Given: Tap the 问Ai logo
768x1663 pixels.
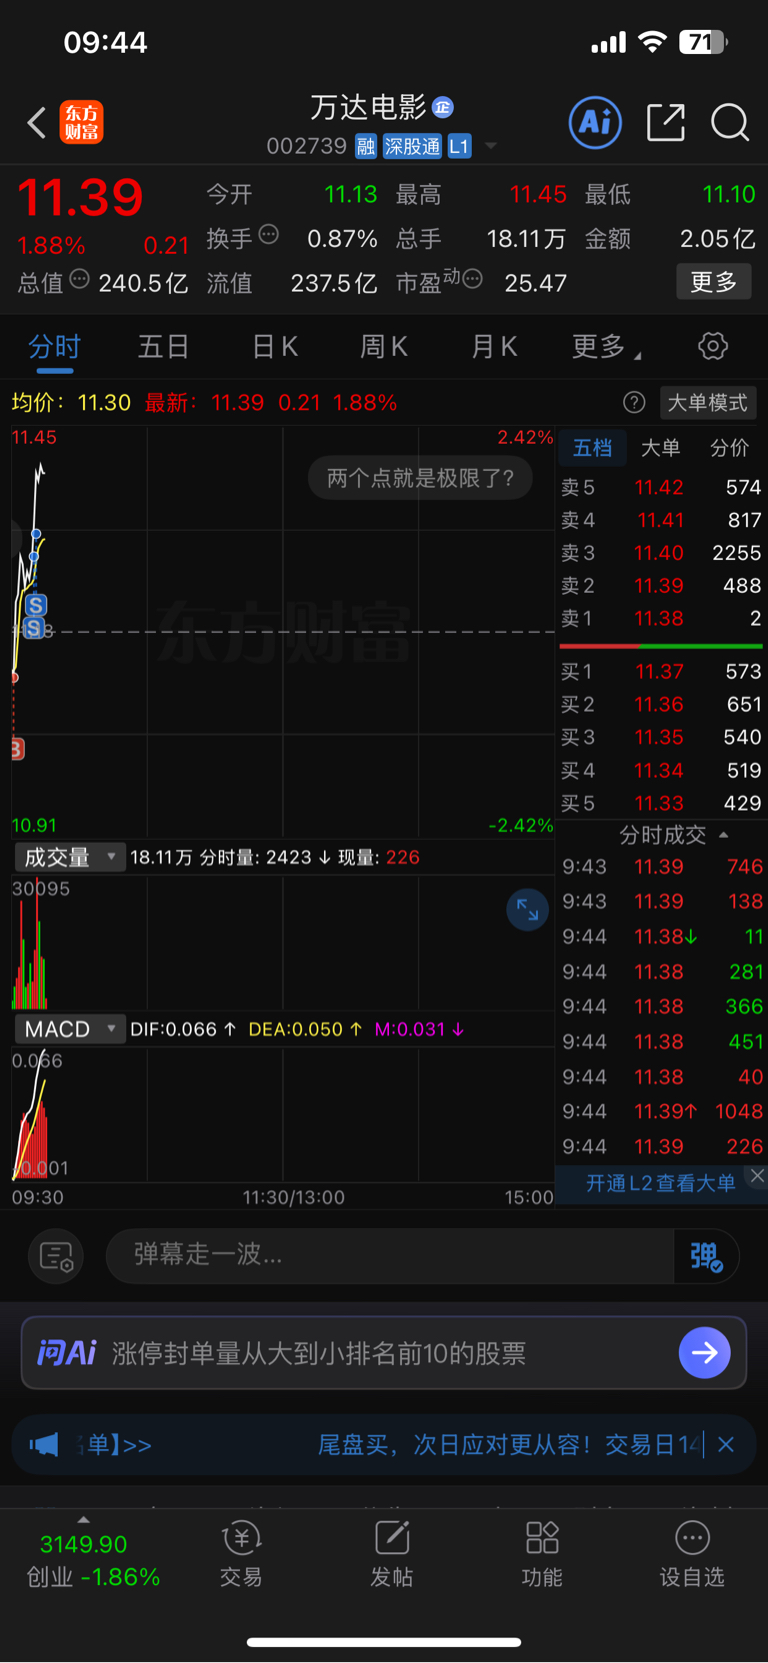Looking at the screenshot, I should (x=66, y=1353).
